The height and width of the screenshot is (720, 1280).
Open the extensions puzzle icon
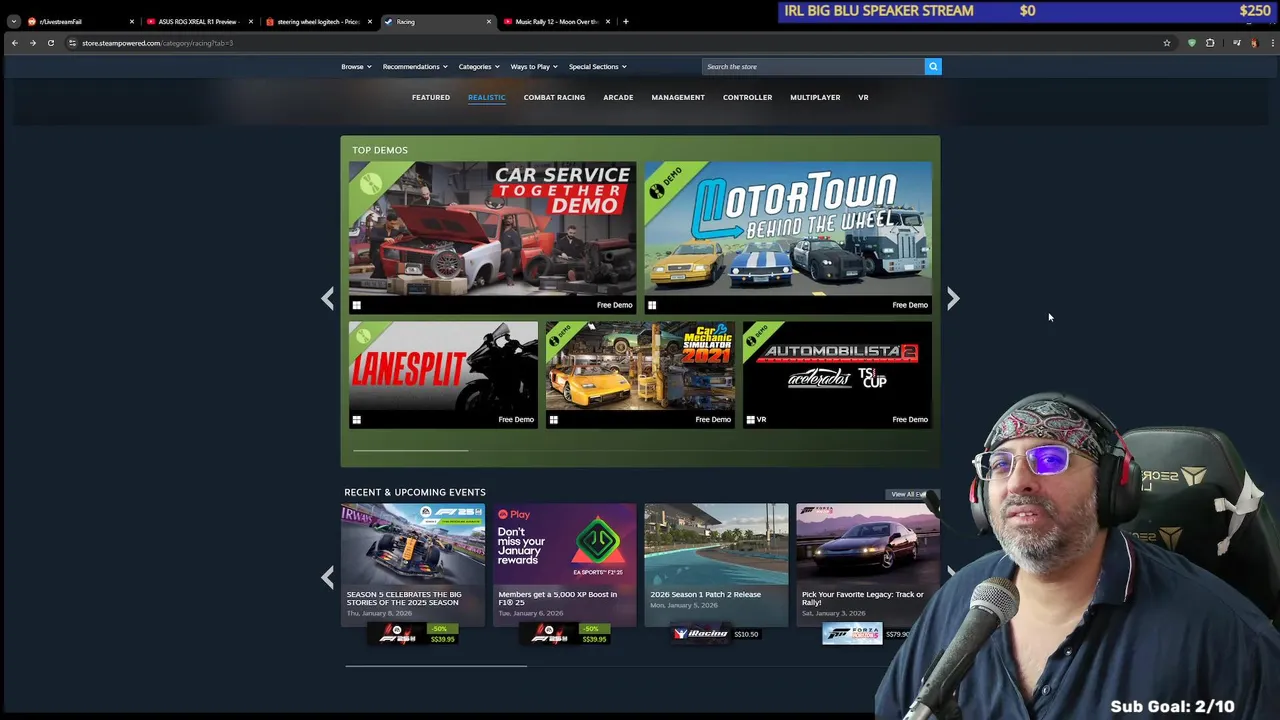(1210, 43)
